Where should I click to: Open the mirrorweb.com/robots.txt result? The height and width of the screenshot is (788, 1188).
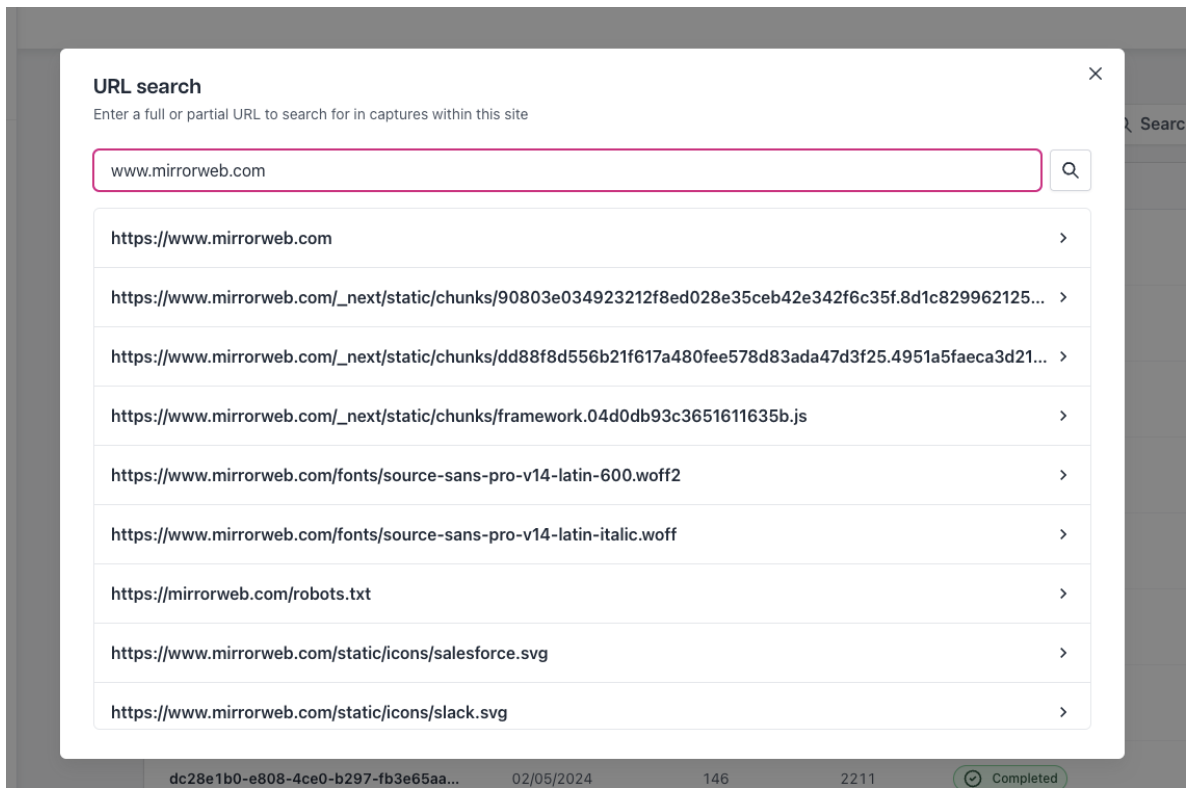coord(592,593)
